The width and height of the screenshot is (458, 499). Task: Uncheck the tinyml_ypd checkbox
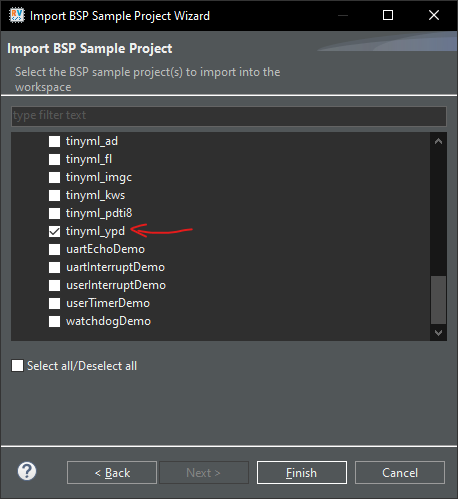tap(54, 231)
